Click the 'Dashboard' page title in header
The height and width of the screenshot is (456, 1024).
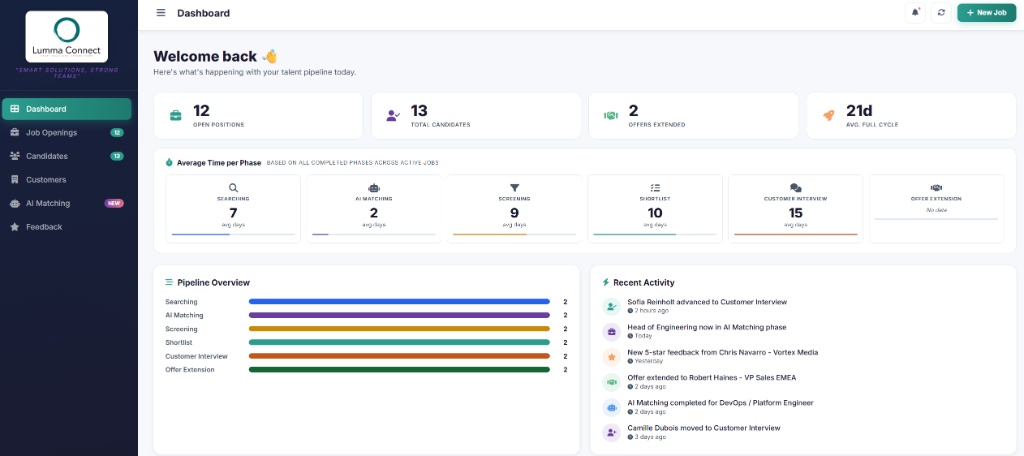coord(203,13)
